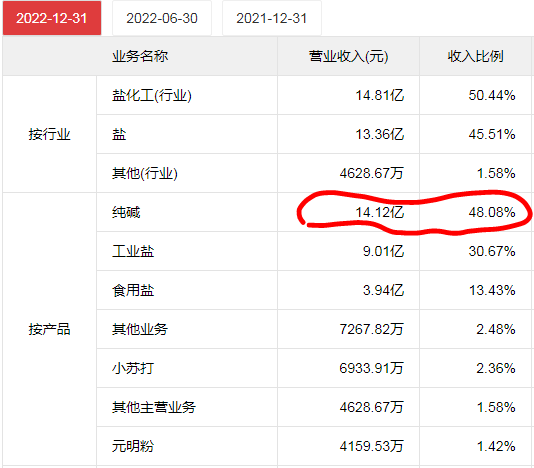
Task: Click the 业务名称 column header
Action: (140, 56)
